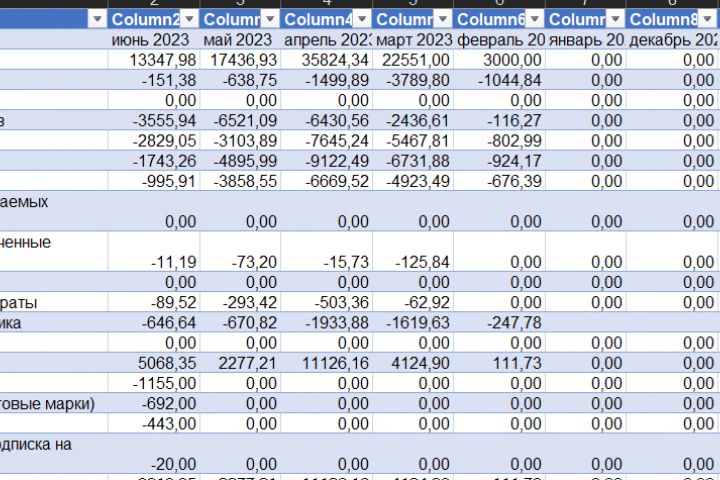This screenshot has width=720, height=480.
Task: Select the -3858,55 value
Action: point(240,181)
